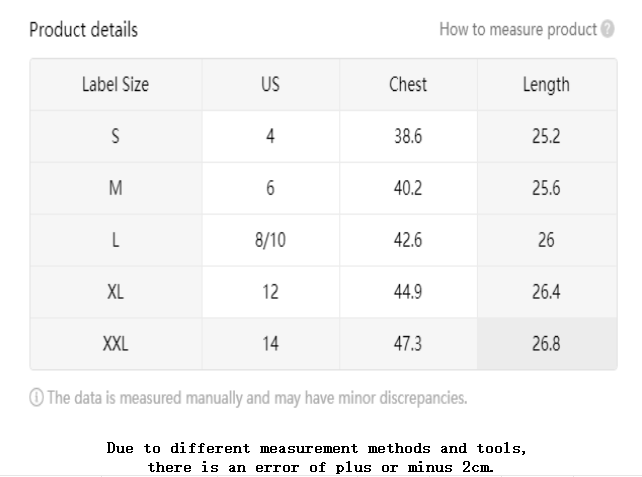The image size is (642, 477).
Task: Click the 47.3 chest measurement cell
Action: (408, 344)
